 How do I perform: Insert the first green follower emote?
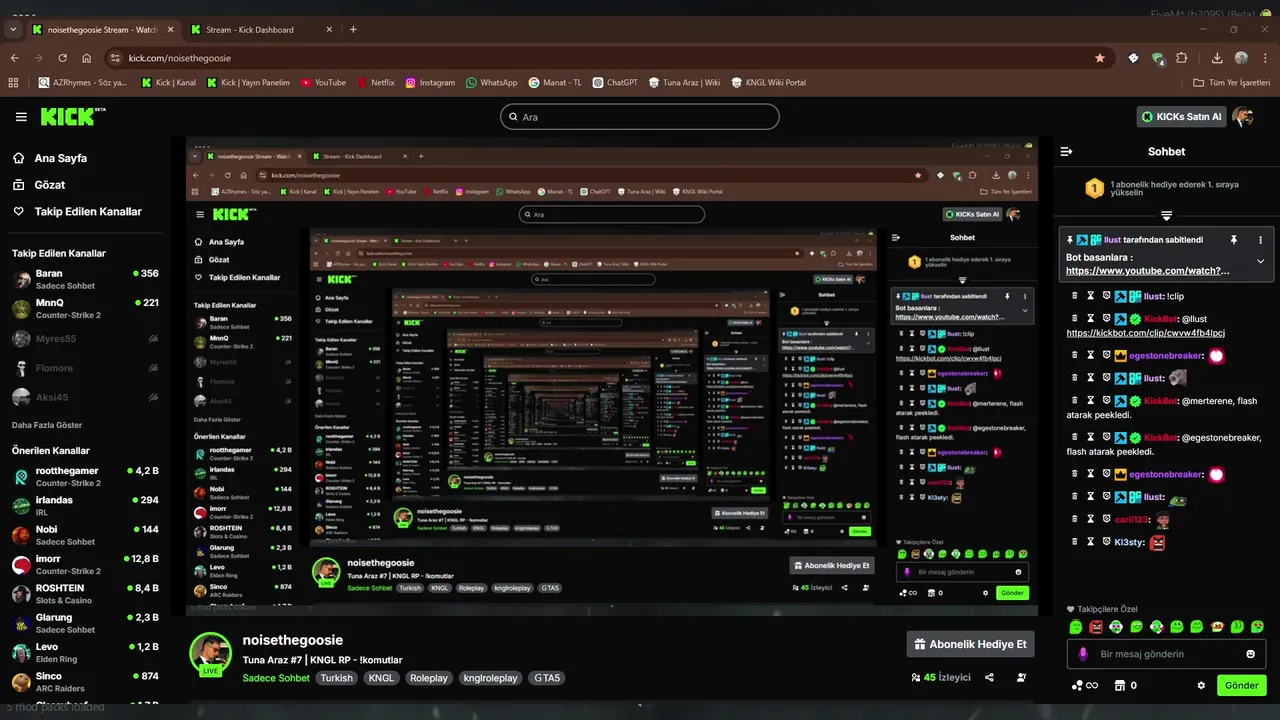click(x=1076, y=627)
